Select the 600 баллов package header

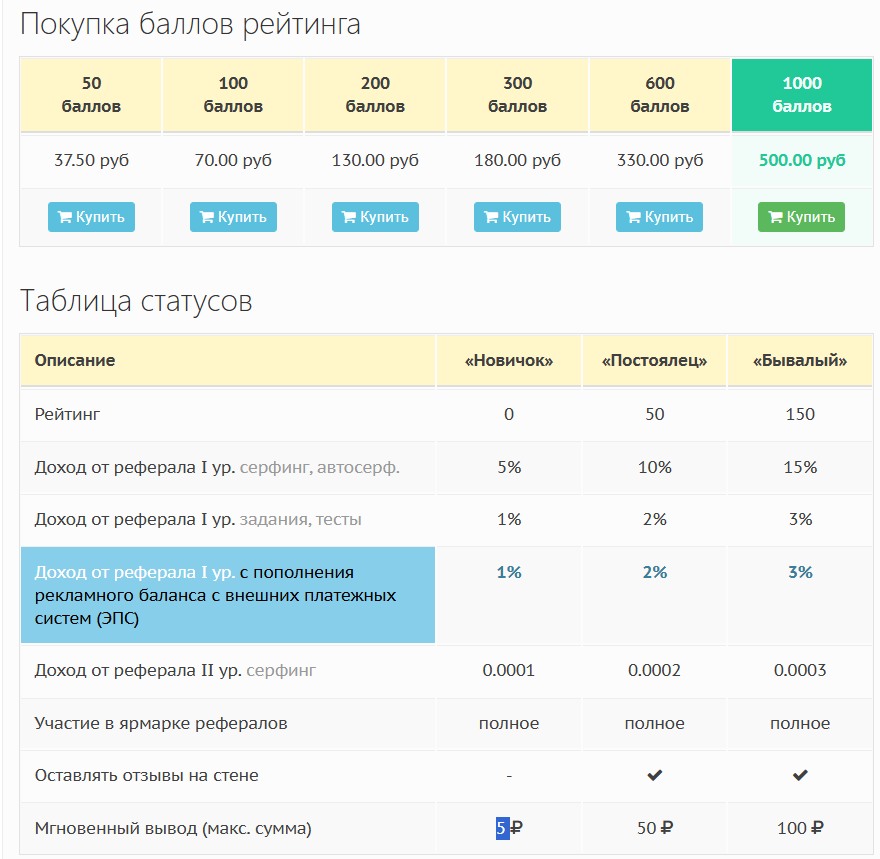pyautogui.click(x=660, y=95)
